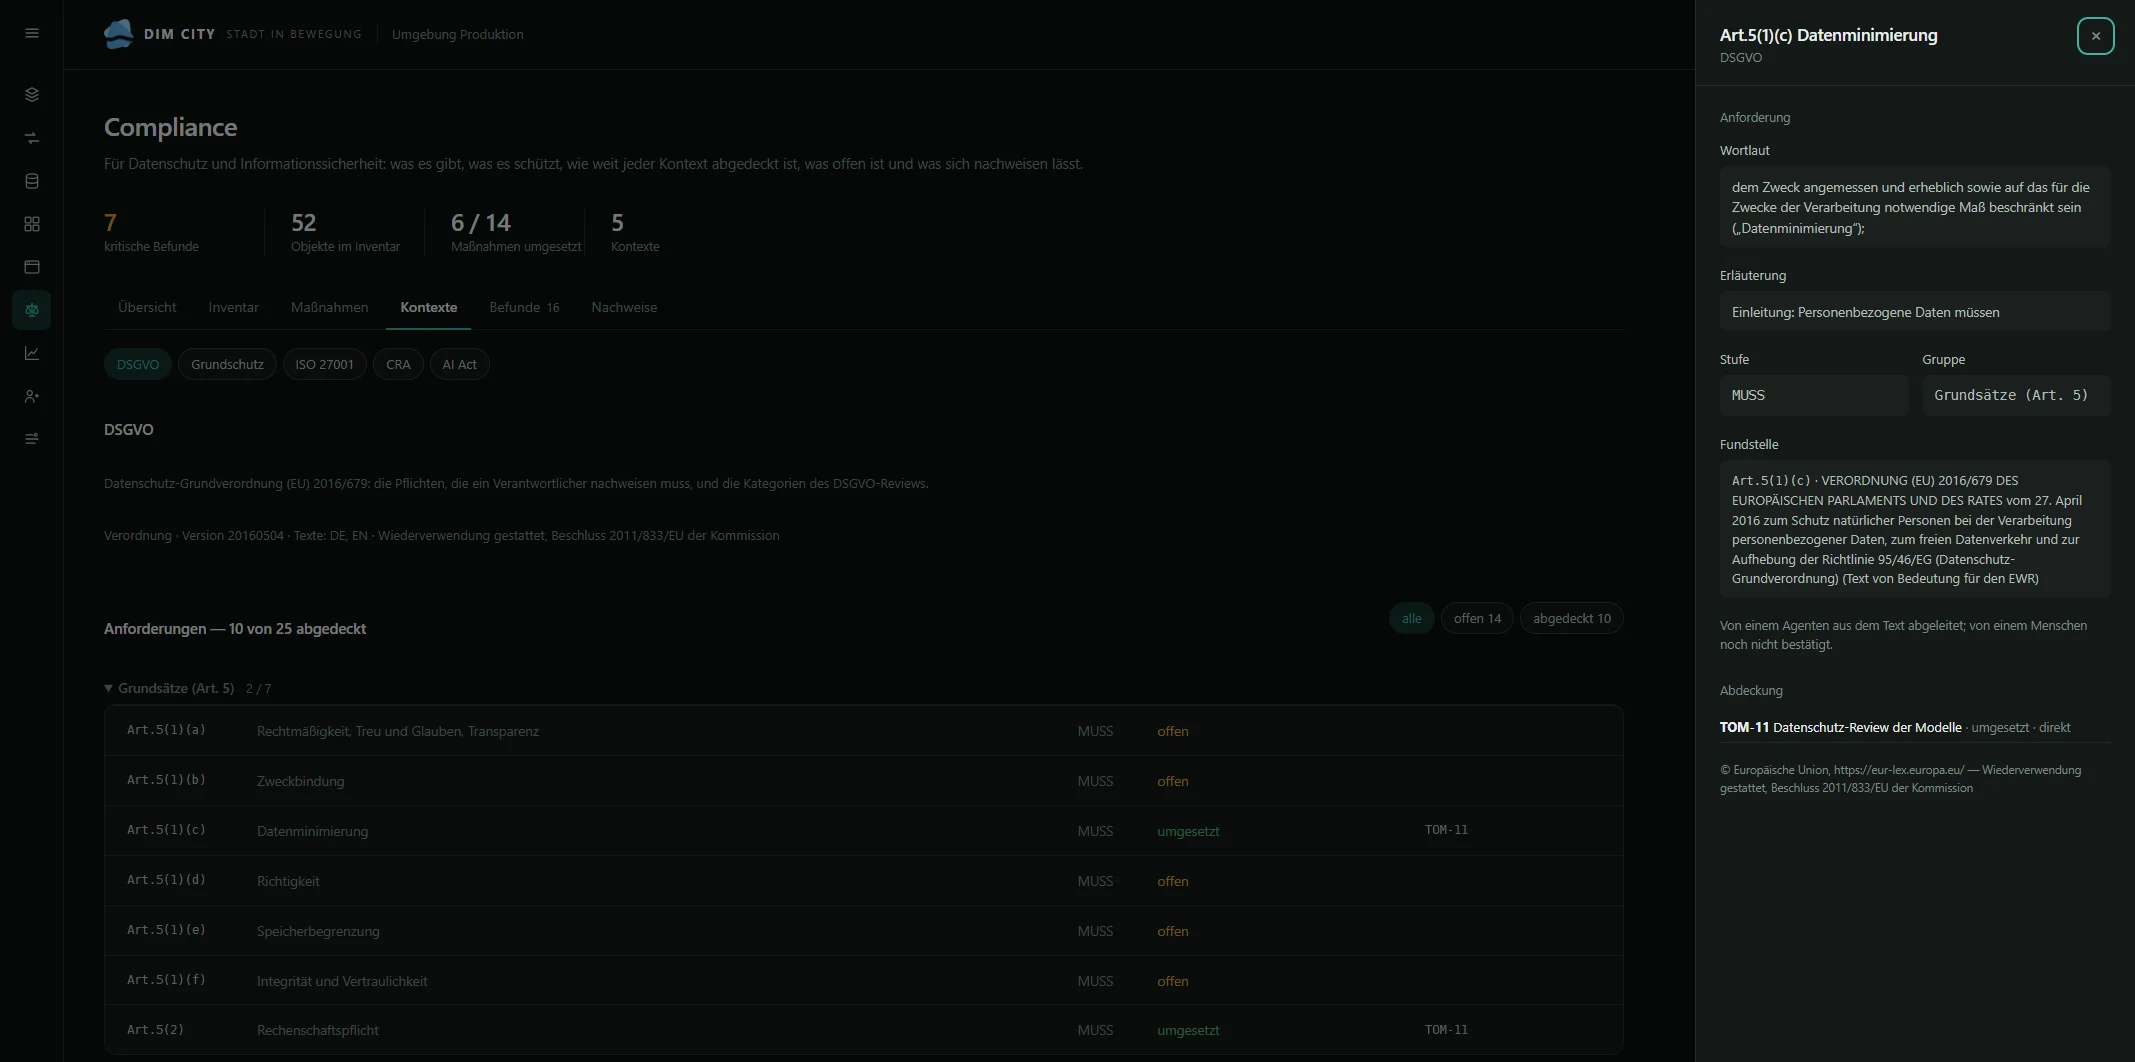Open the Art.5(1)(c) Datenminimierung row
This screenshot has width=2135, height=1062.
pos(863,831)
